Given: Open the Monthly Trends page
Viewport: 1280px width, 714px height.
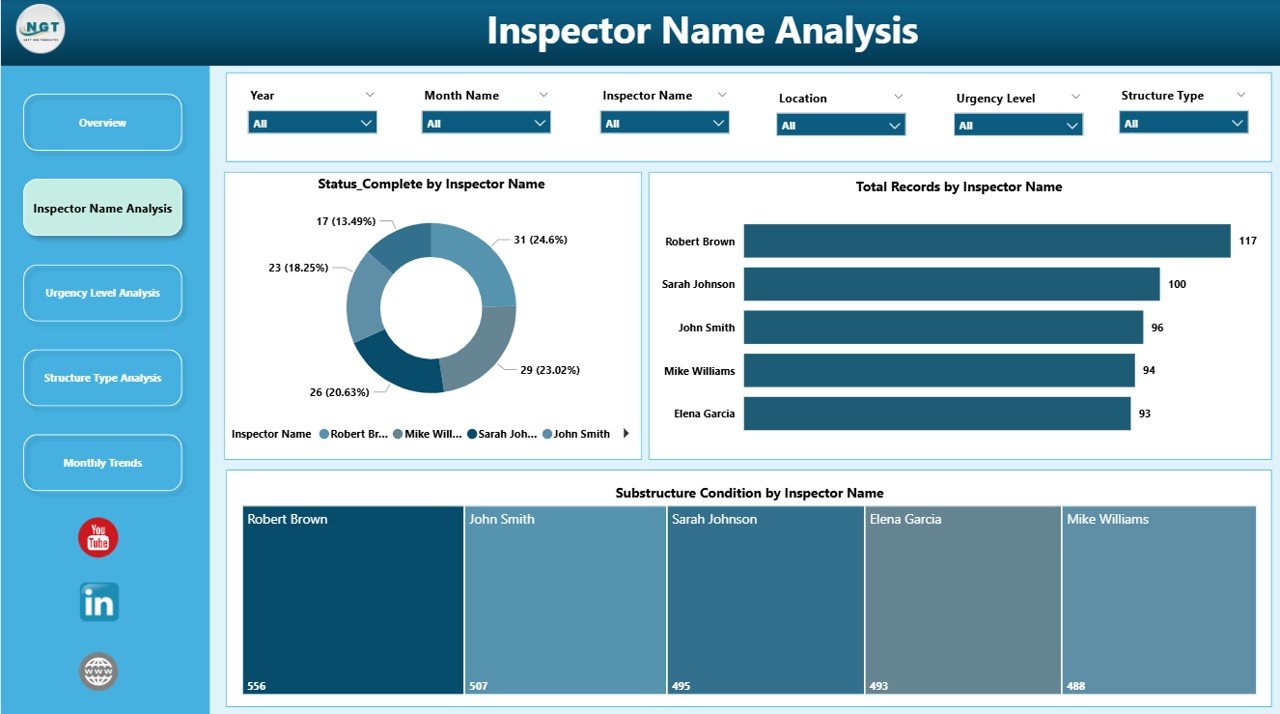Looking at the screenshot, I should (102, 462).
